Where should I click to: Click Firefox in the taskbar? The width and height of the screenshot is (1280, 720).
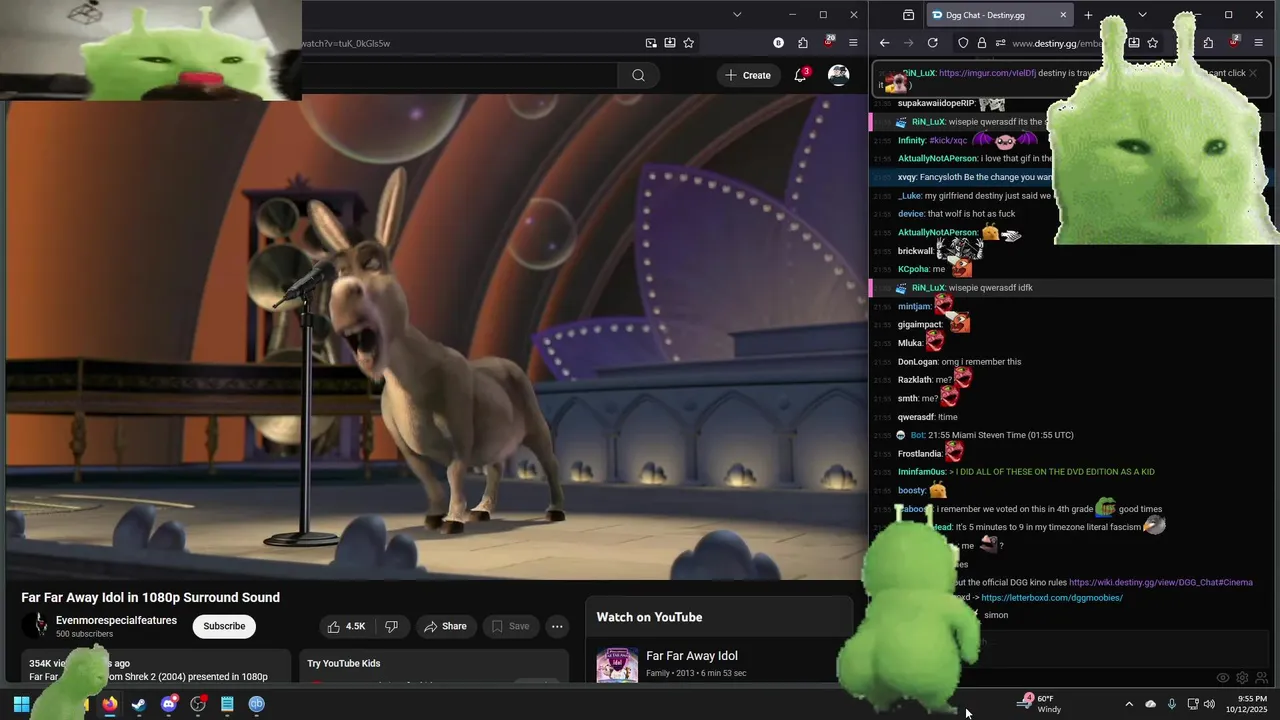[110, 704]
